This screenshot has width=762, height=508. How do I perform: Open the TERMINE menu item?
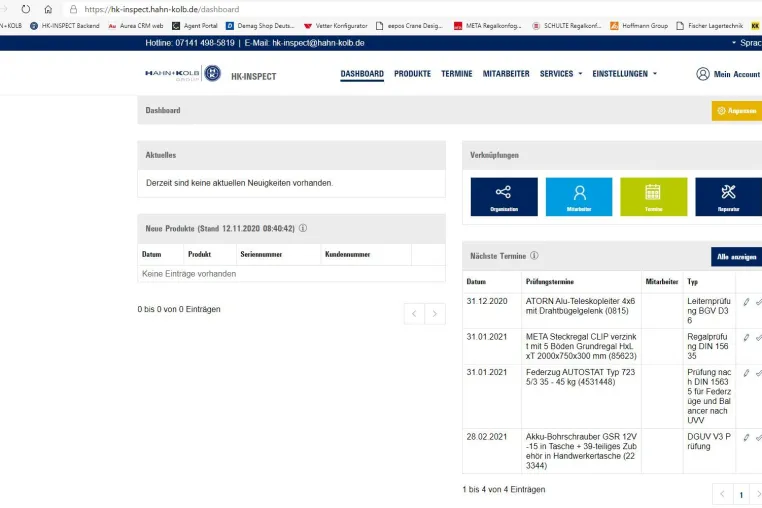click(457, 74)
